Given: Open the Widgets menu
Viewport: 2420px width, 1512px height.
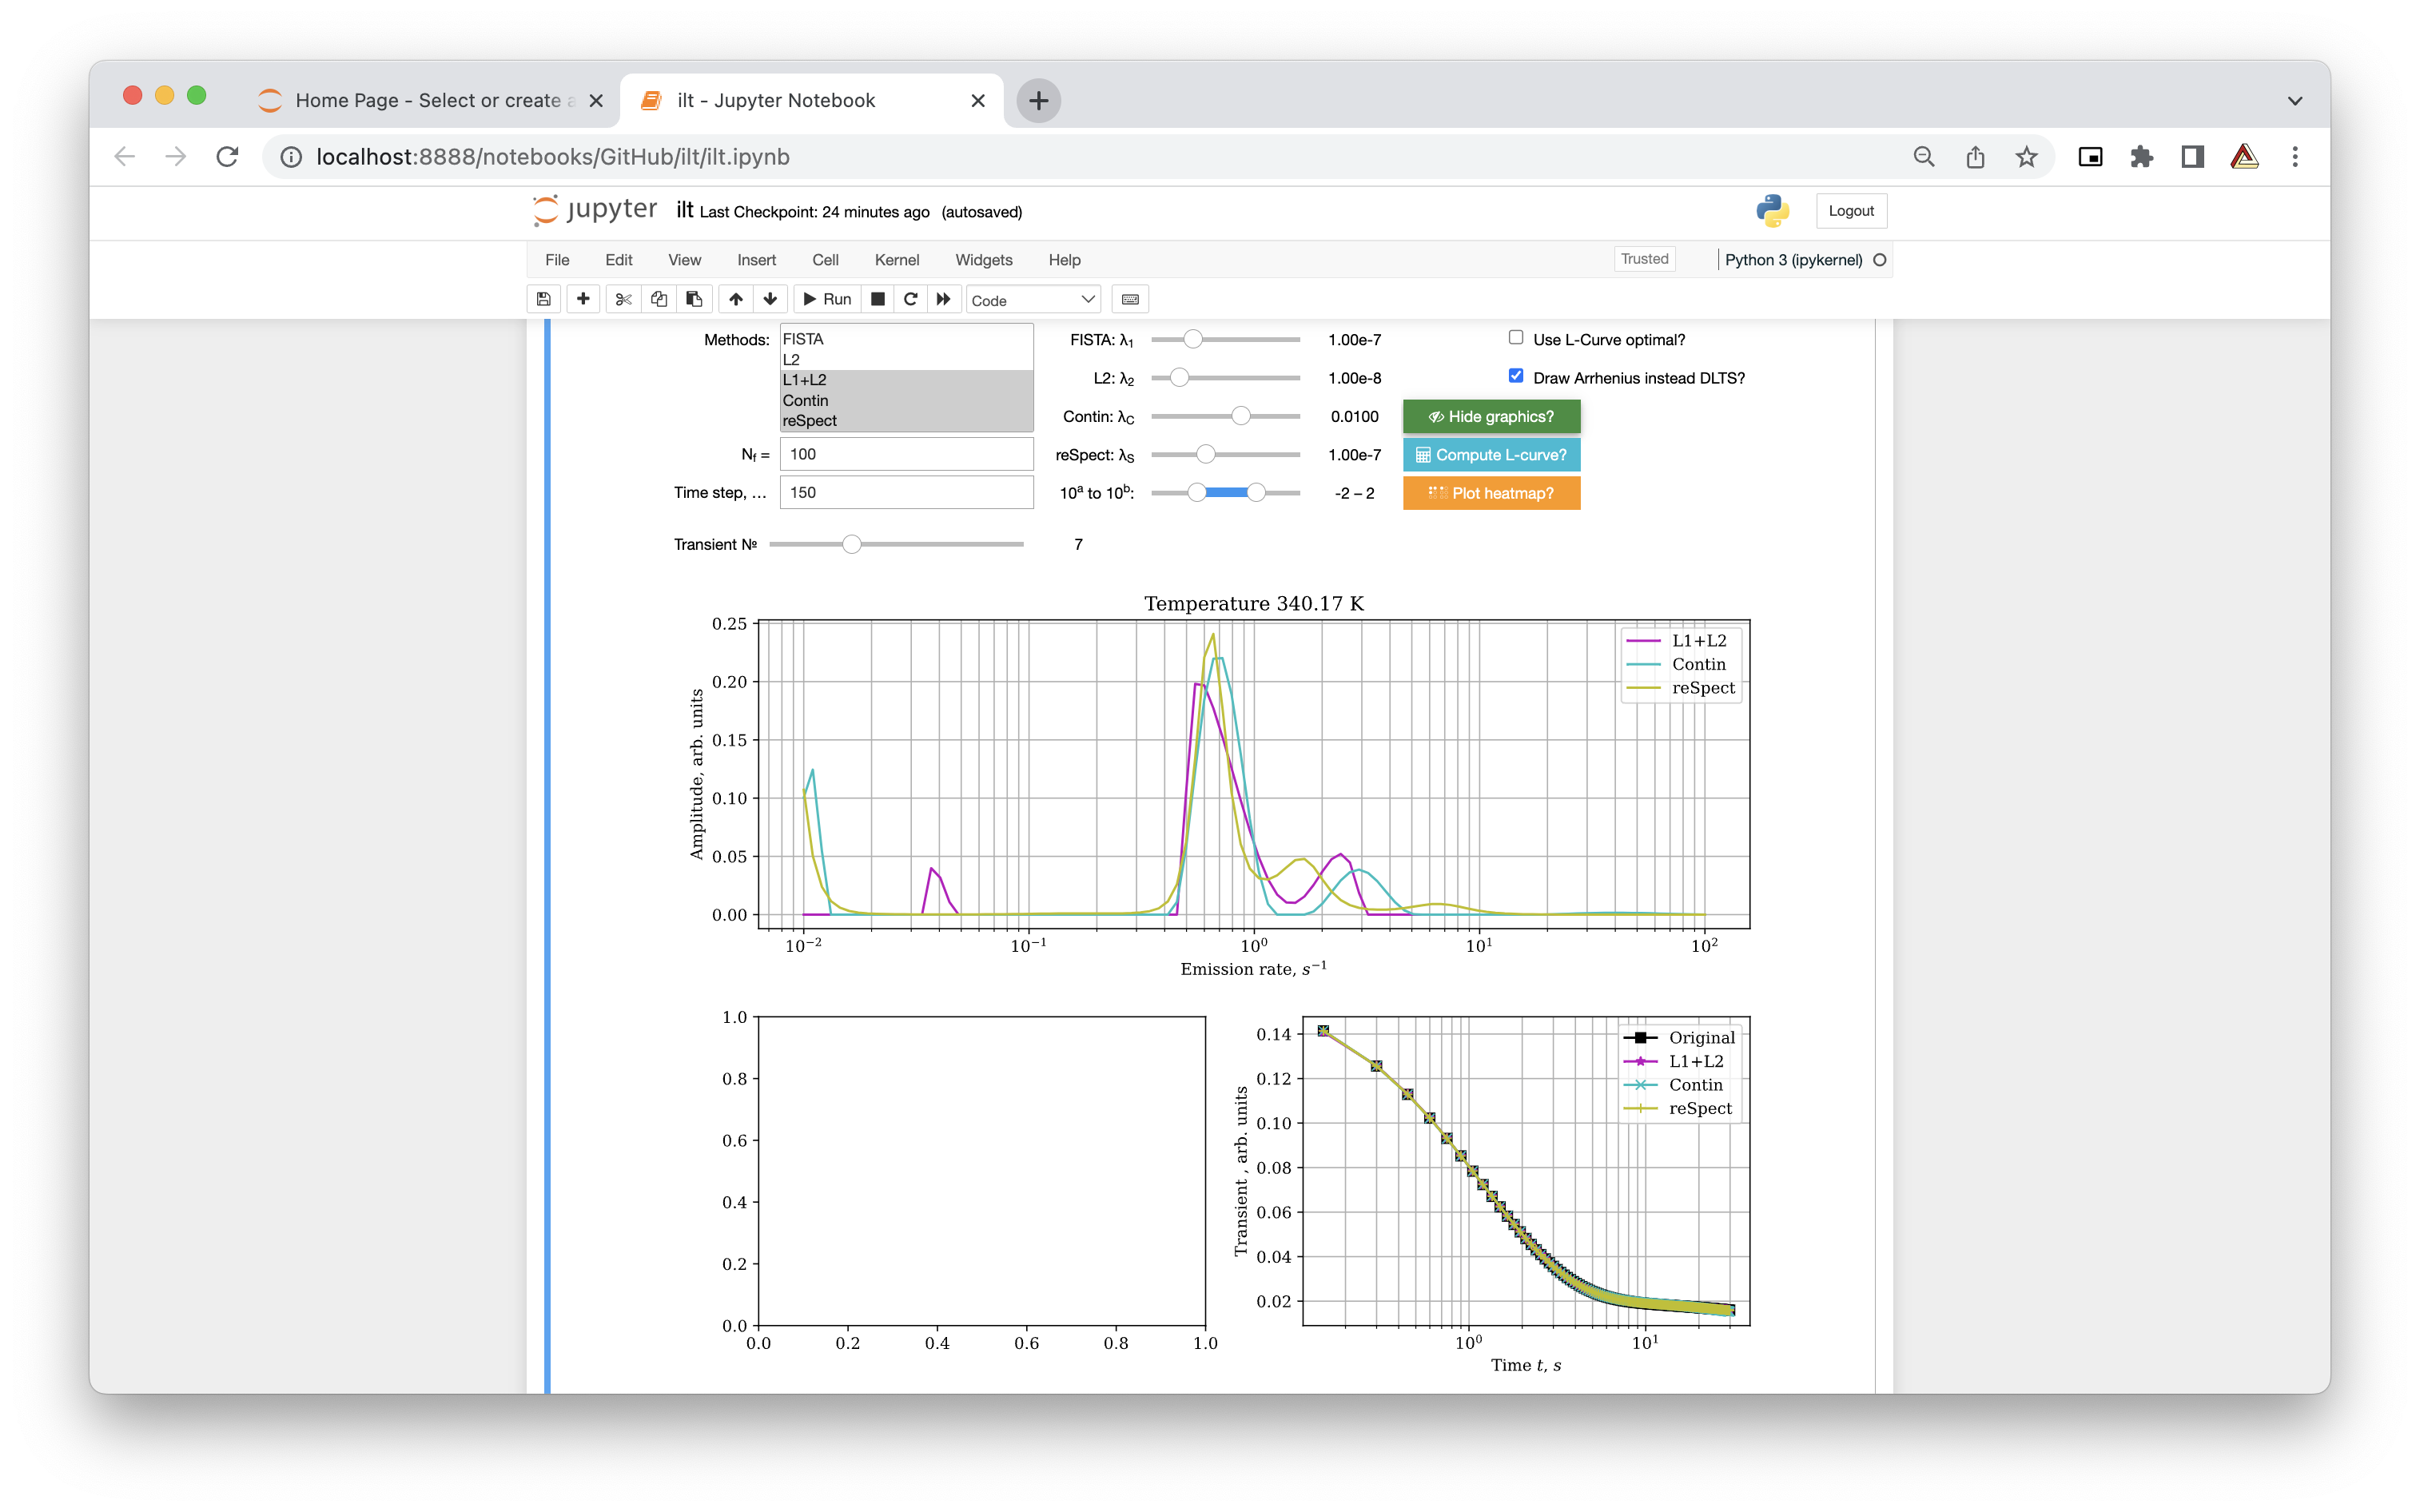Looking at the screenshot, I should [983, 260].
